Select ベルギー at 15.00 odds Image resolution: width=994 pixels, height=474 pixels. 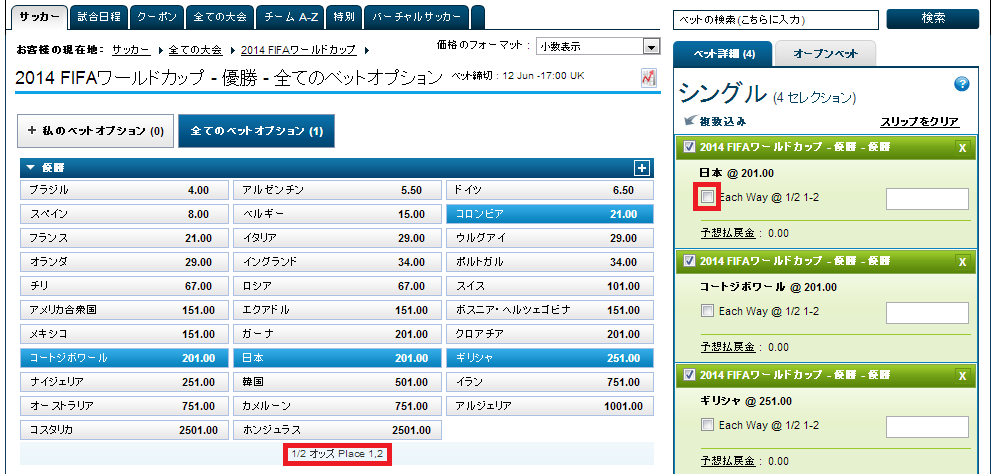(337, 214)
